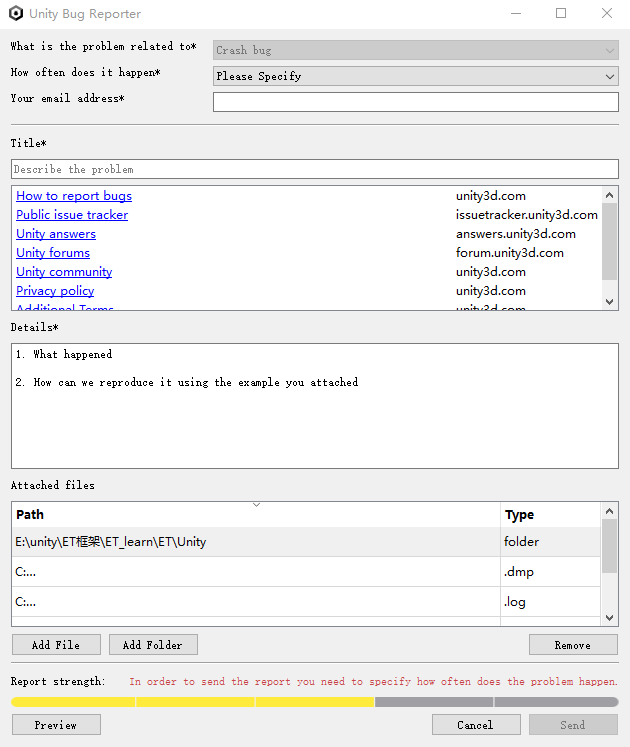Open the 'Unity forums' link
Image resolution: width=630 pixels, height=747 pixels.
coord(53,253)
